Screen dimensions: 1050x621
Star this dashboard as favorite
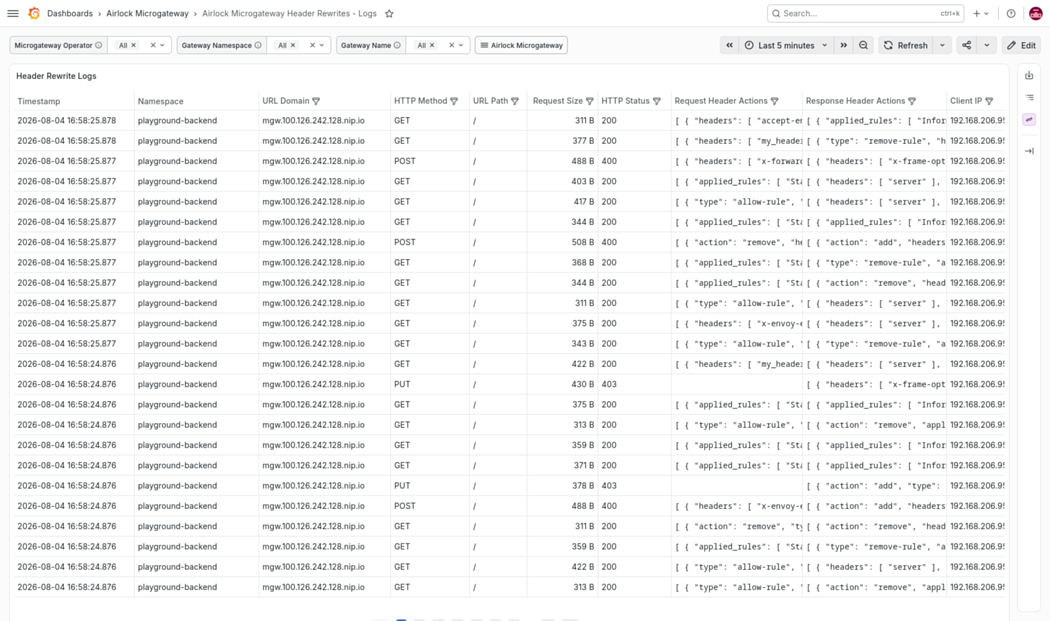389,13
